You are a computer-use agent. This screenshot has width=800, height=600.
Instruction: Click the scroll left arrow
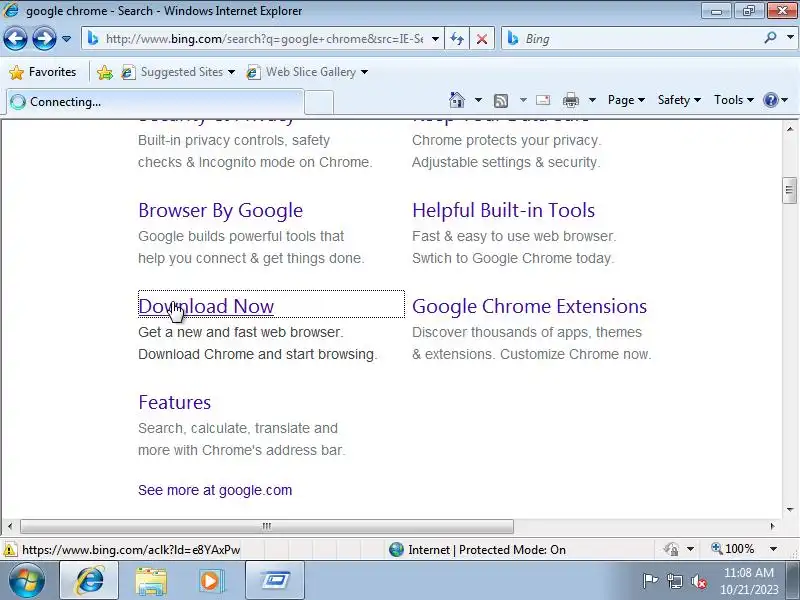pyautogui.click(x=10, y=526)
